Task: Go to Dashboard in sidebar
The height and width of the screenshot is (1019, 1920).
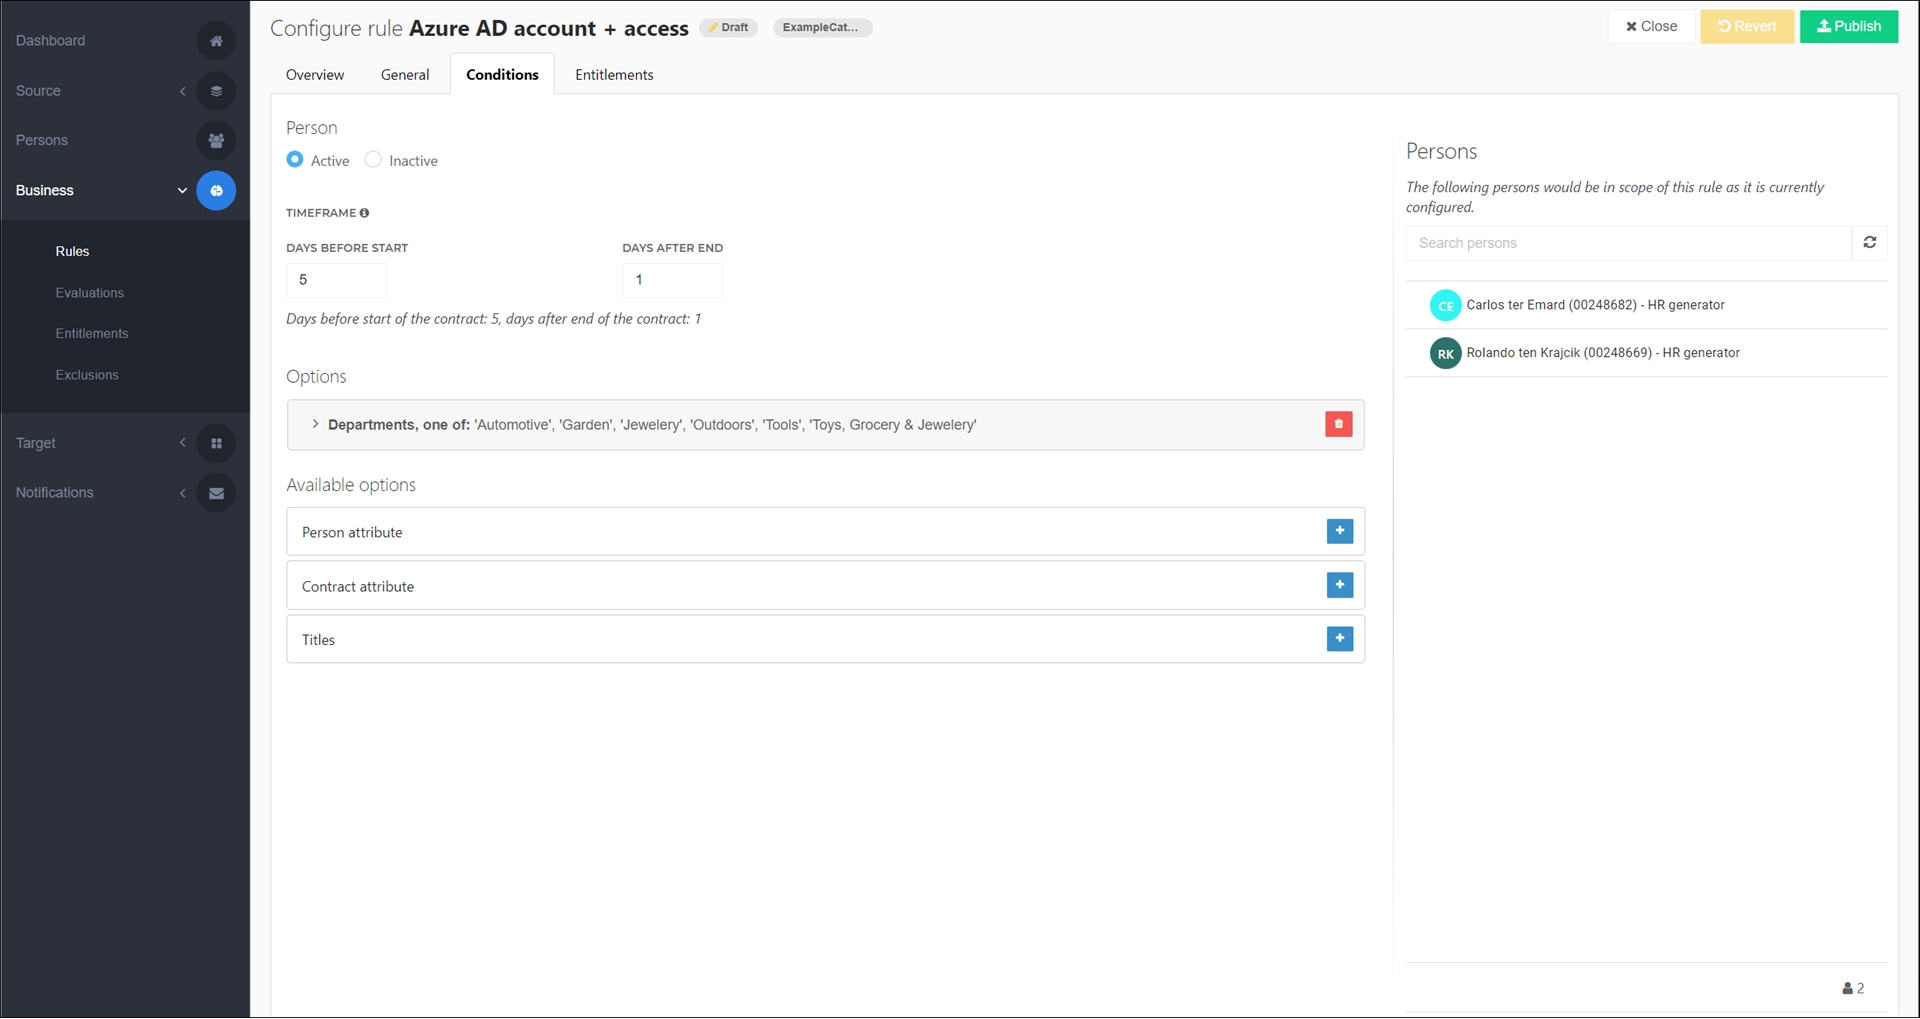Action: [x=50, y=41]
